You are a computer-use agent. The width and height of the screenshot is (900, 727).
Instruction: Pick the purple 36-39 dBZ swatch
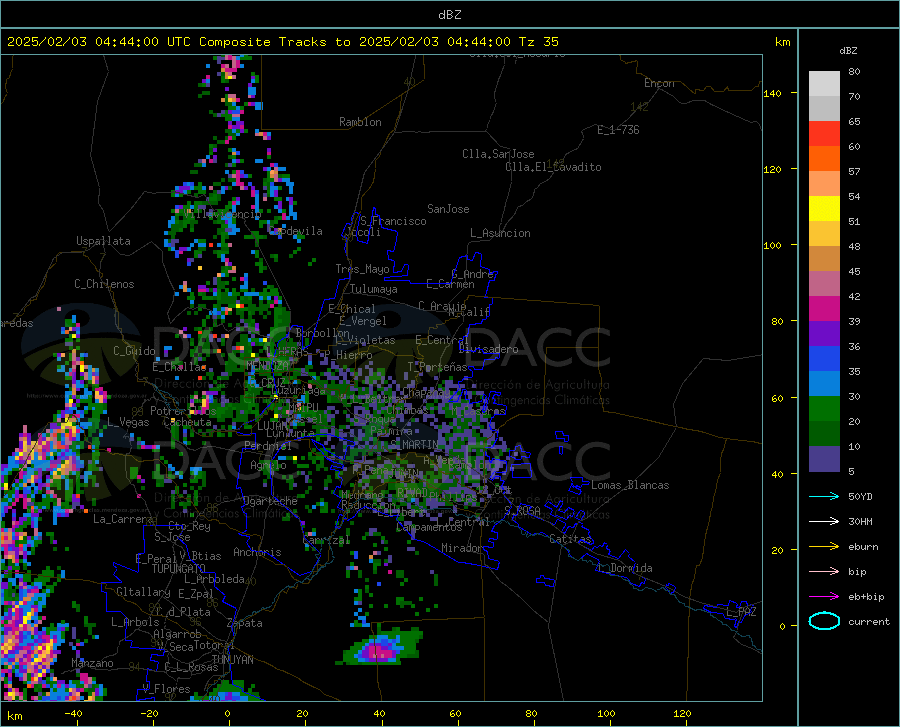pyautogui.click(x=824, y=334)
